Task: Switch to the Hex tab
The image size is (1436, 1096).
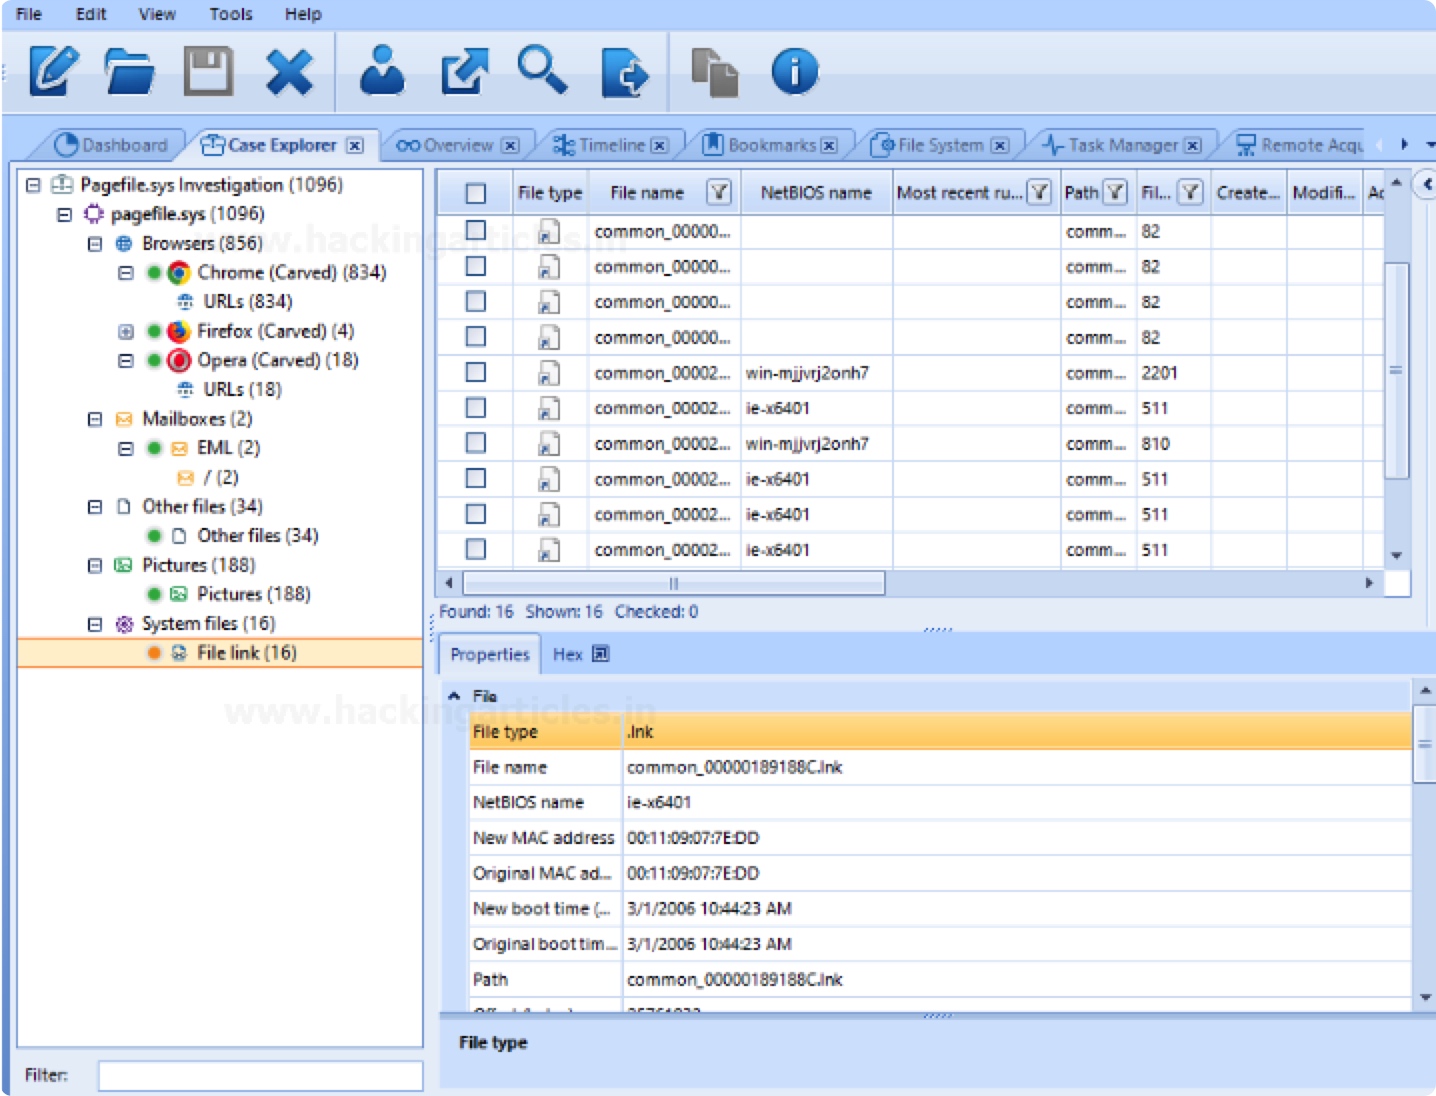Action: point(567,654)
